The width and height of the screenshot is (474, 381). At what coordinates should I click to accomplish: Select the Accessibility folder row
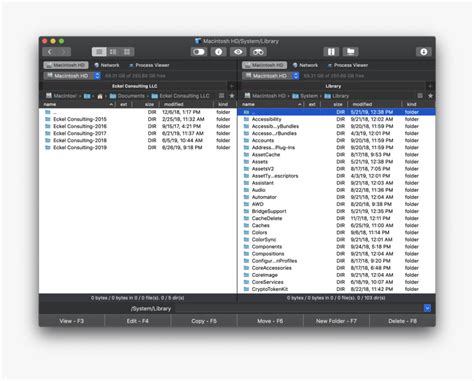coord(336,119)
